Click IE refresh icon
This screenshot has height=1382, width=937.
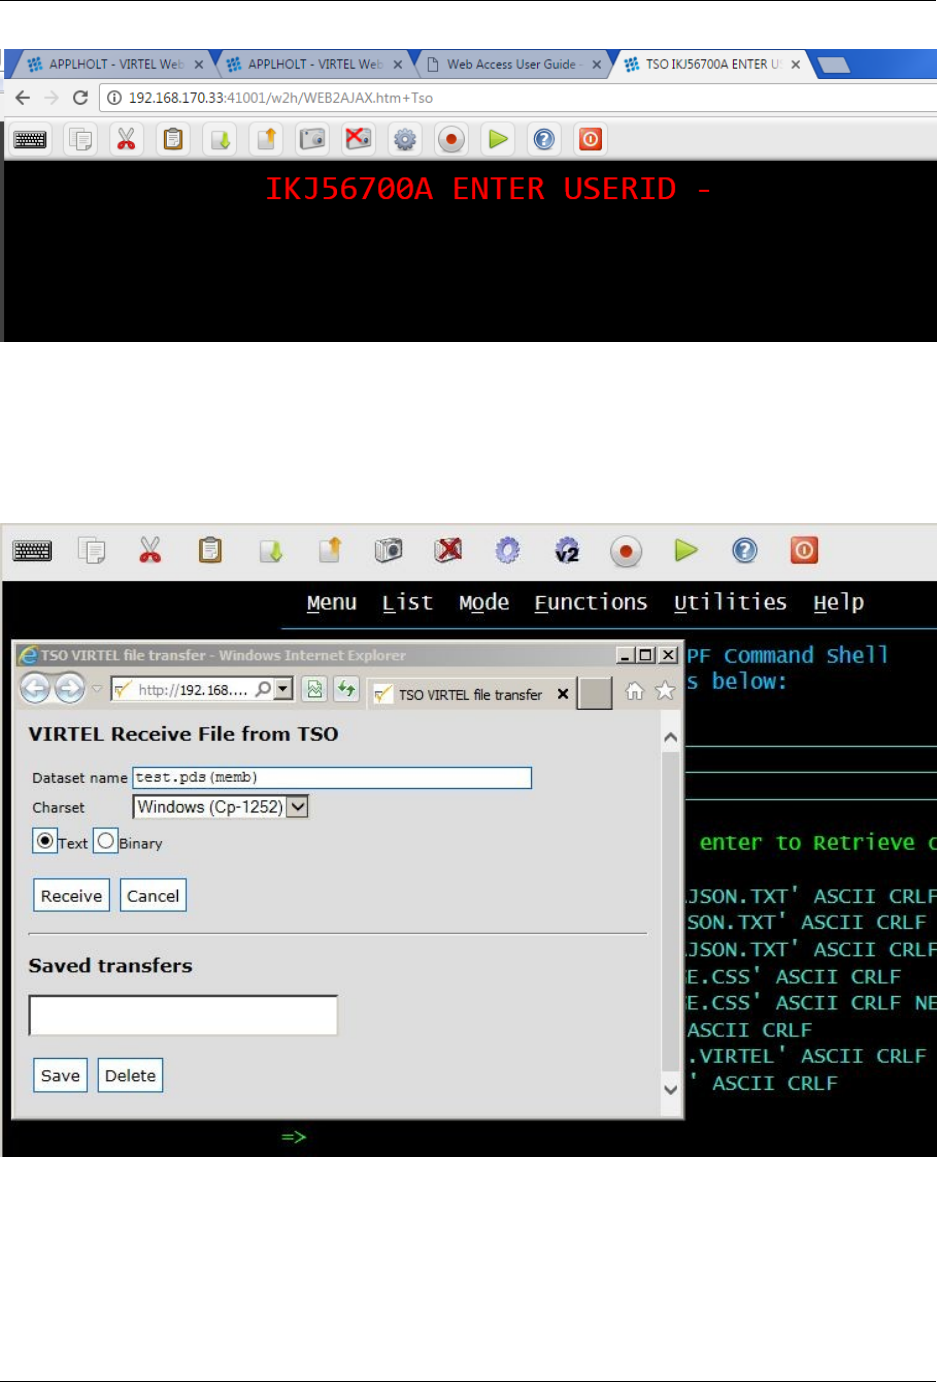click(346, 688)
